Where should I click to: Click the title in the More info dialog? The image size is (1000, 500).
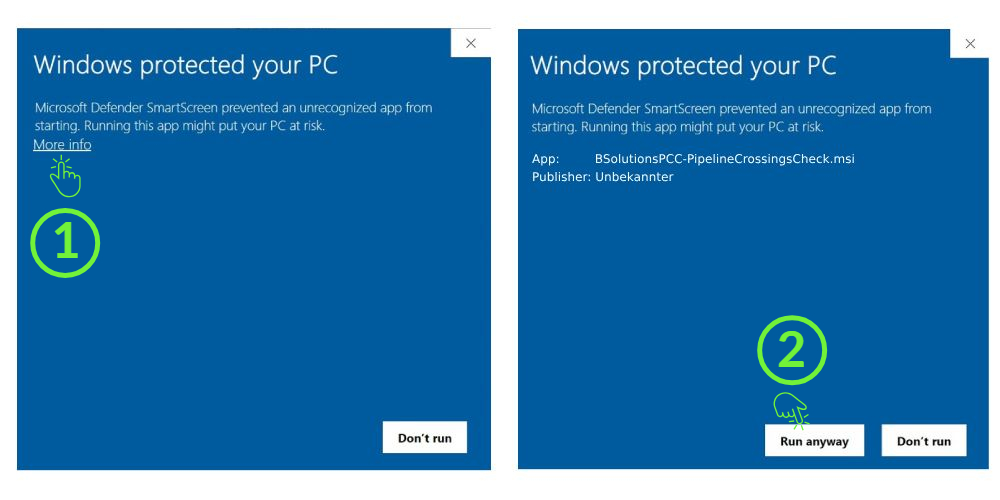[x=186, y=66]
